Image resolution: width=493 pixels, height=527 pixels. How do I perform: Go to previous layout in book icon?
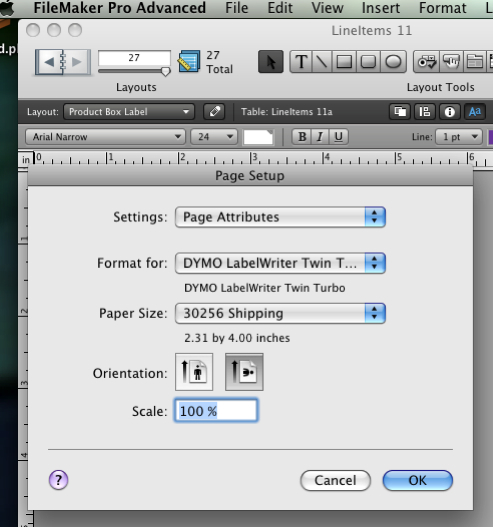coord(49,62)
